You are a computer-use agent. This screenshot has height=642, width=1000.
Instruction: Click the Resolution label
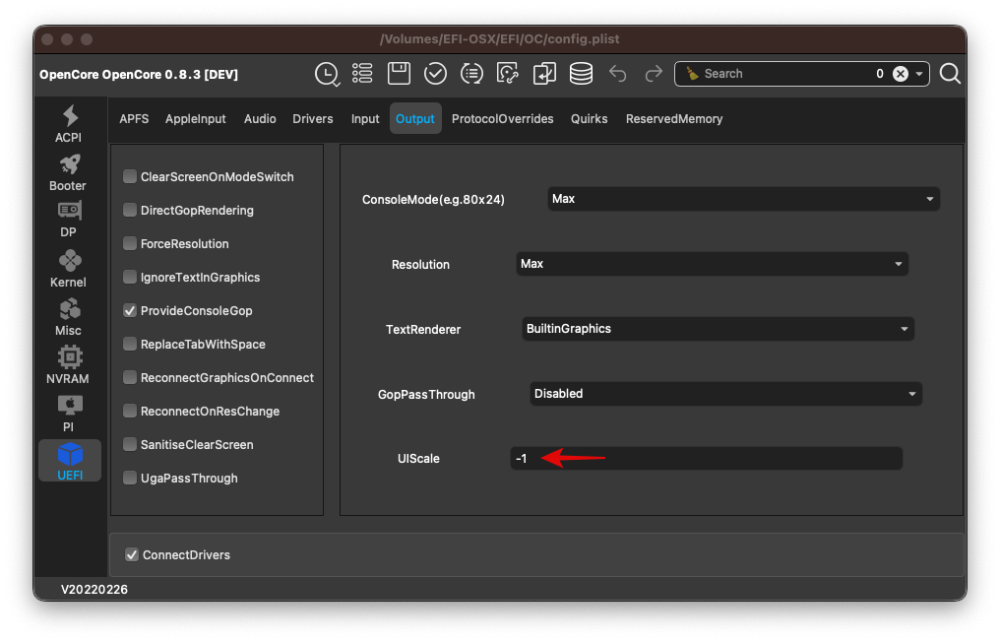click(420, 265)
